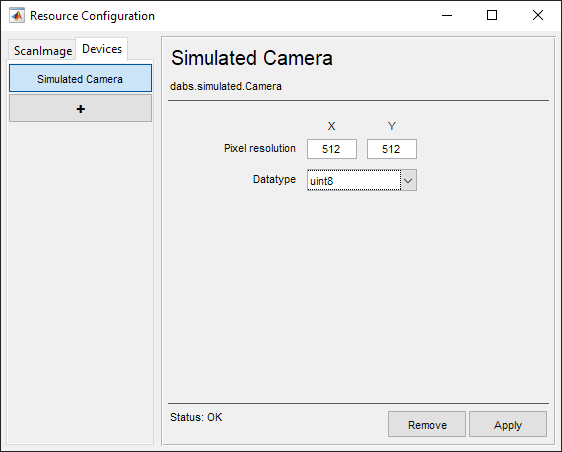Screen dimensions: 562x452
Task: Click the Y column header label
Action: [x=391, y=126]
